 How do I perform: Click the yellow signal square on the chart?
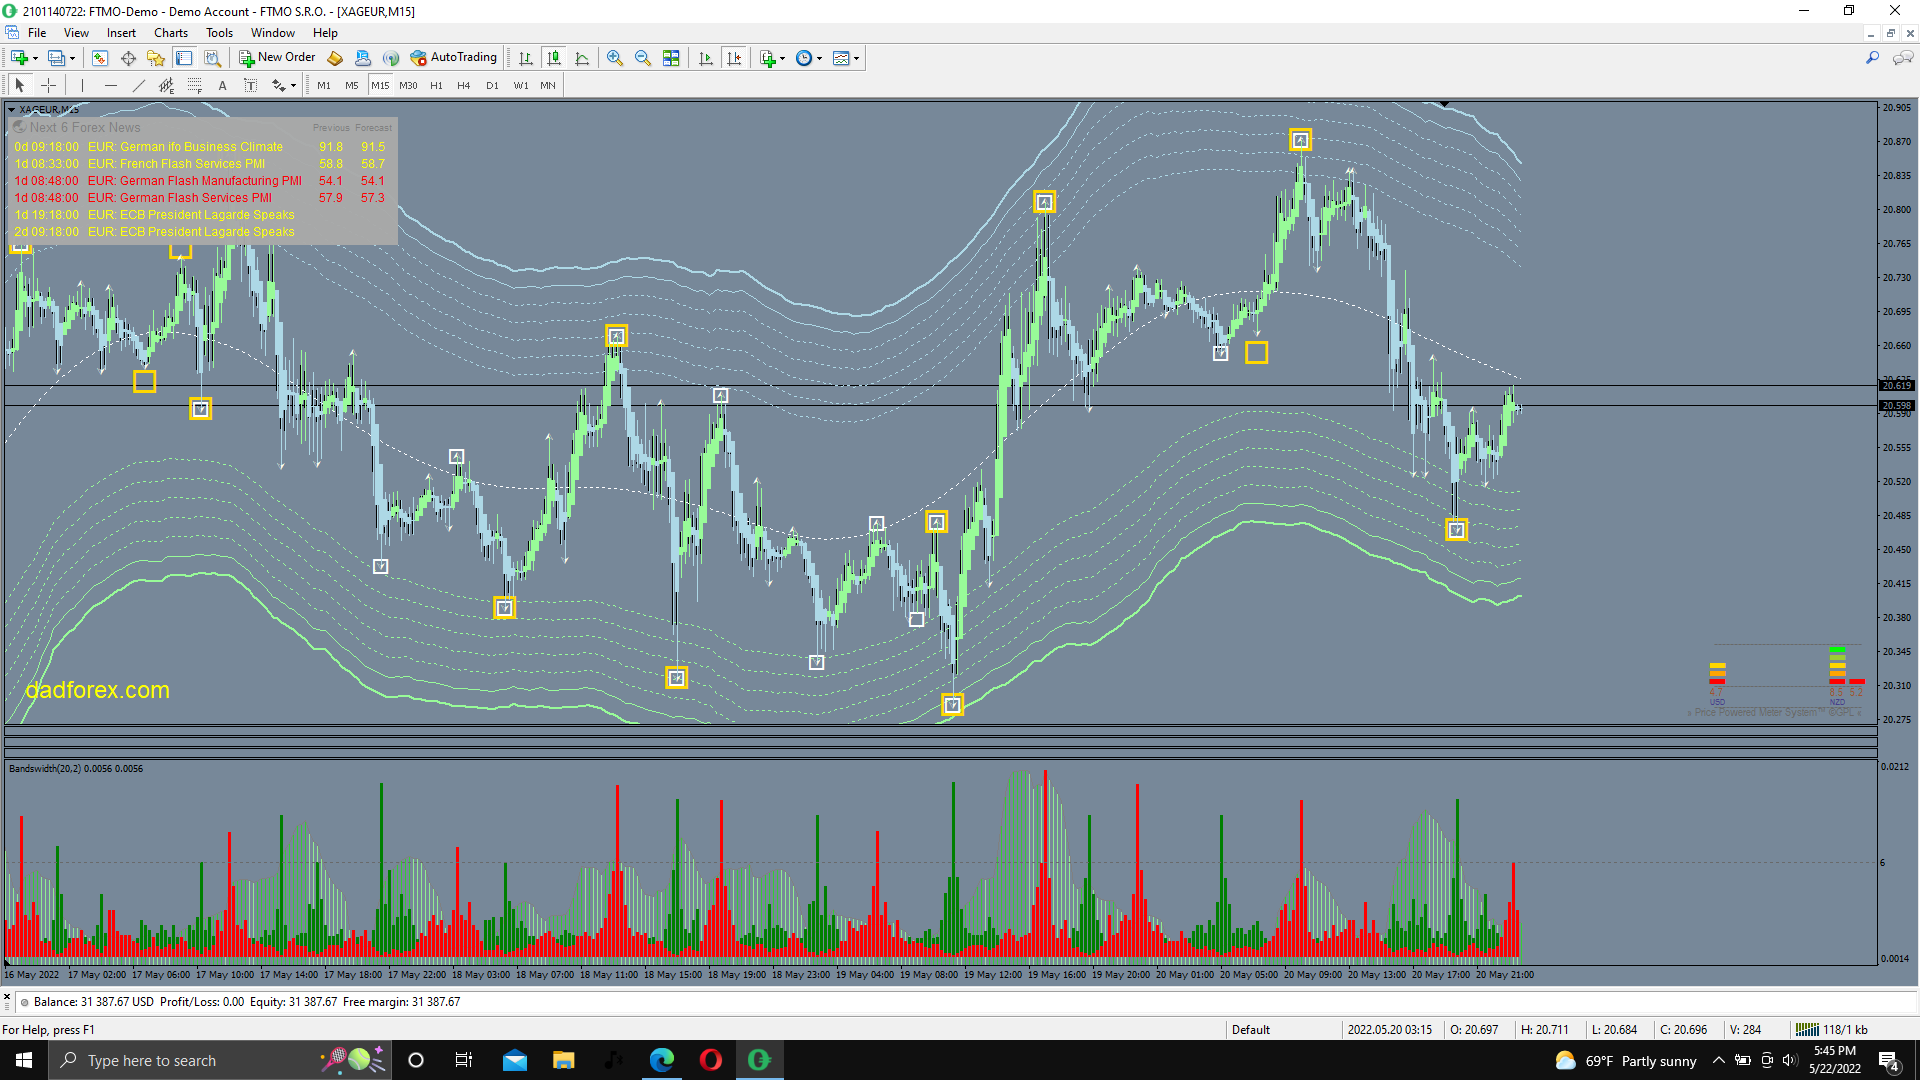(1256, 352)
